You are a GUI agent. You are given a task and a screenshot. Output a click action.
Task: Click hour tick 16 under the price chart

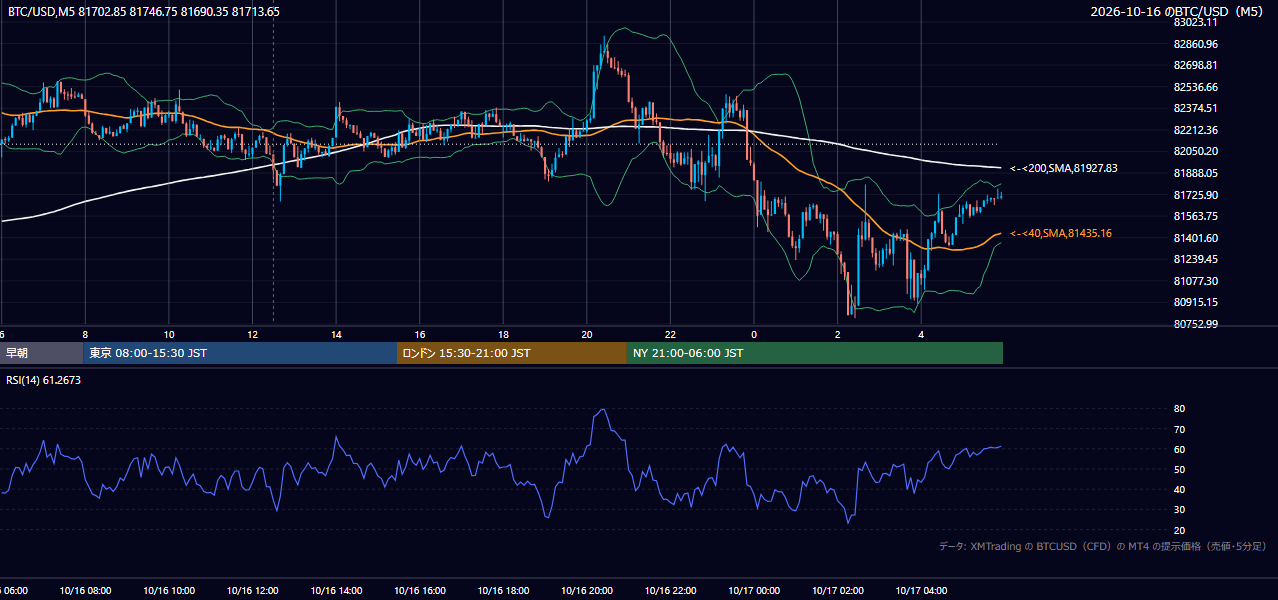click(420, 334)
